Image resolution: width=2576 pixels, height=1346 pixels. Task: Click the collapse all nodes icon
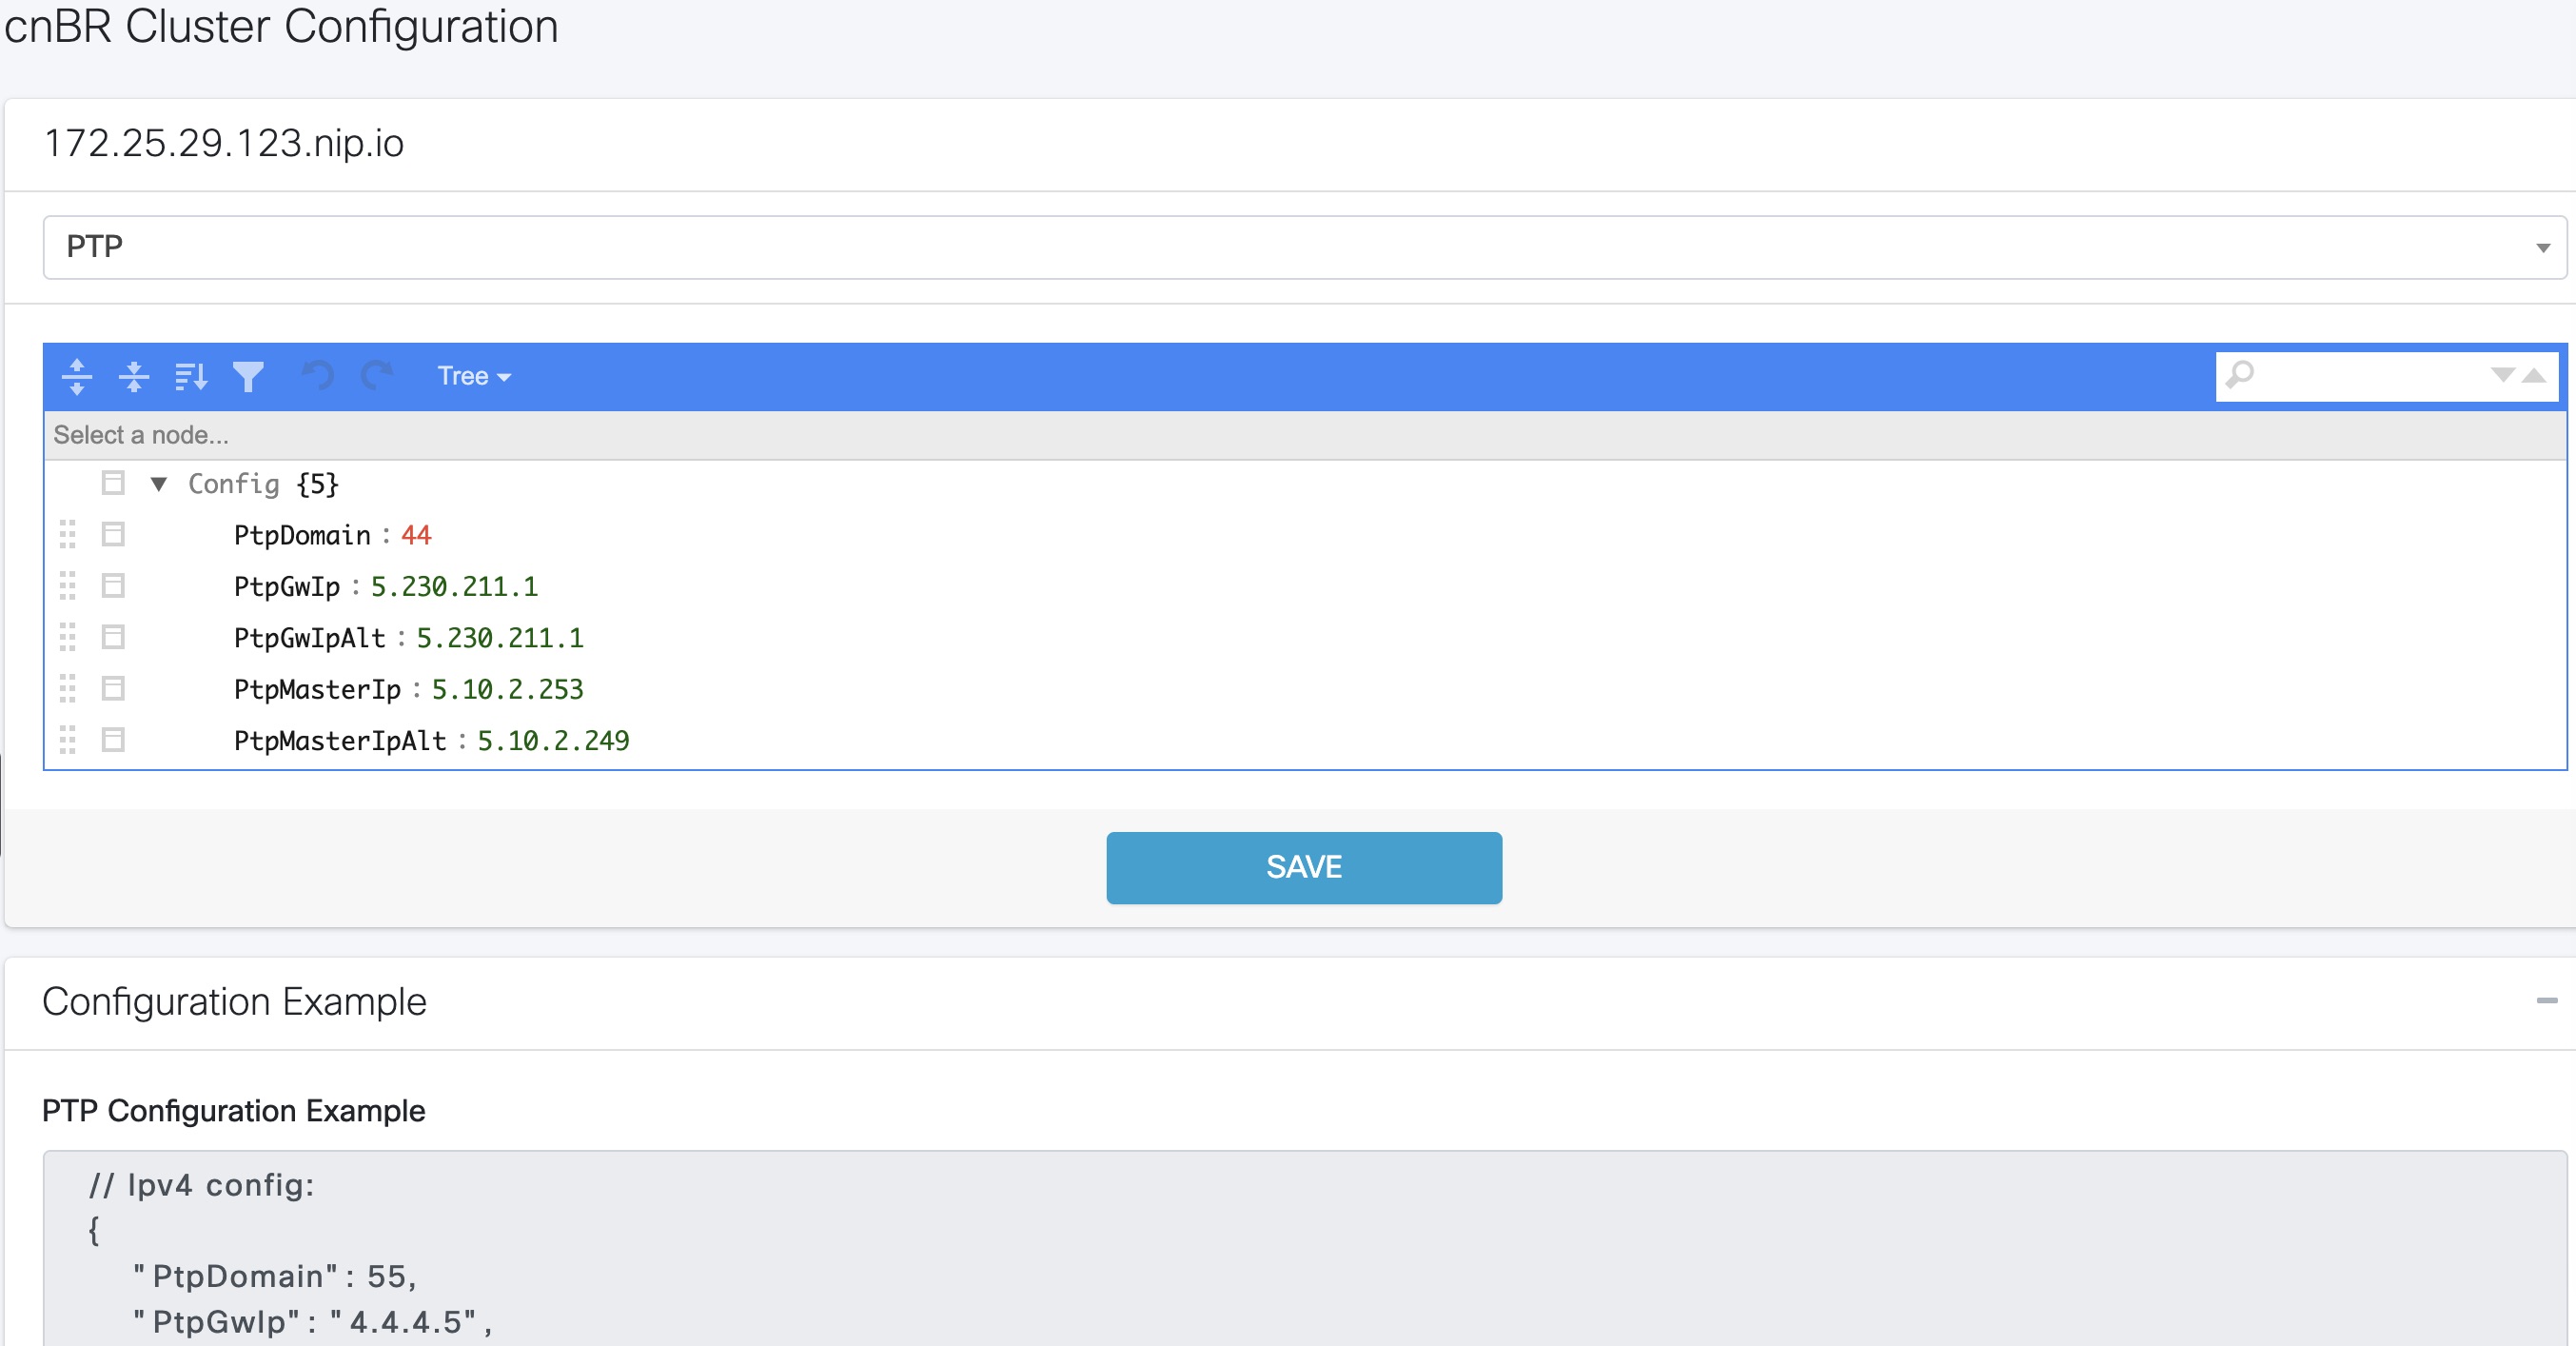click(x=134, y=375)
